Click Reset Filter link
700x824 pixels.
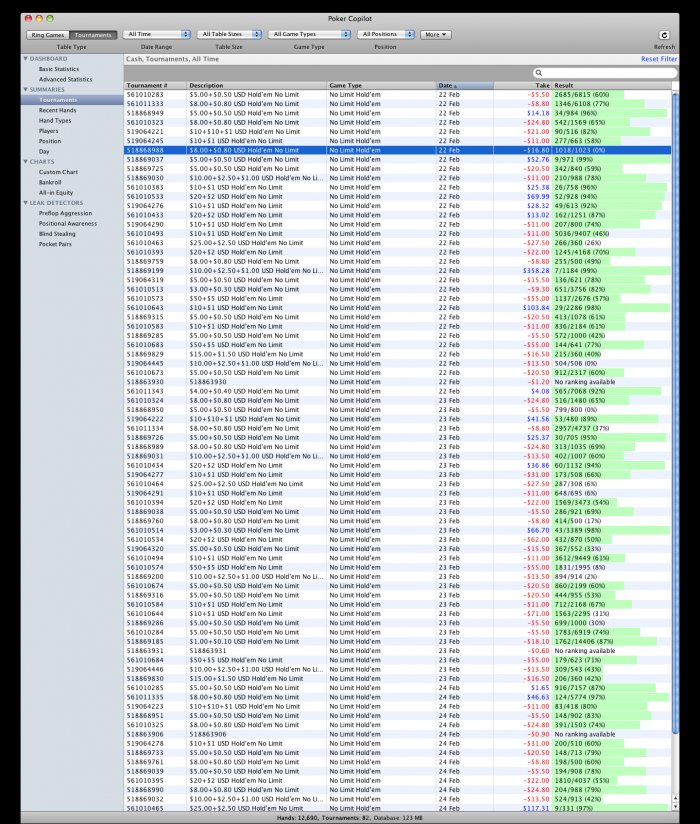659,59
